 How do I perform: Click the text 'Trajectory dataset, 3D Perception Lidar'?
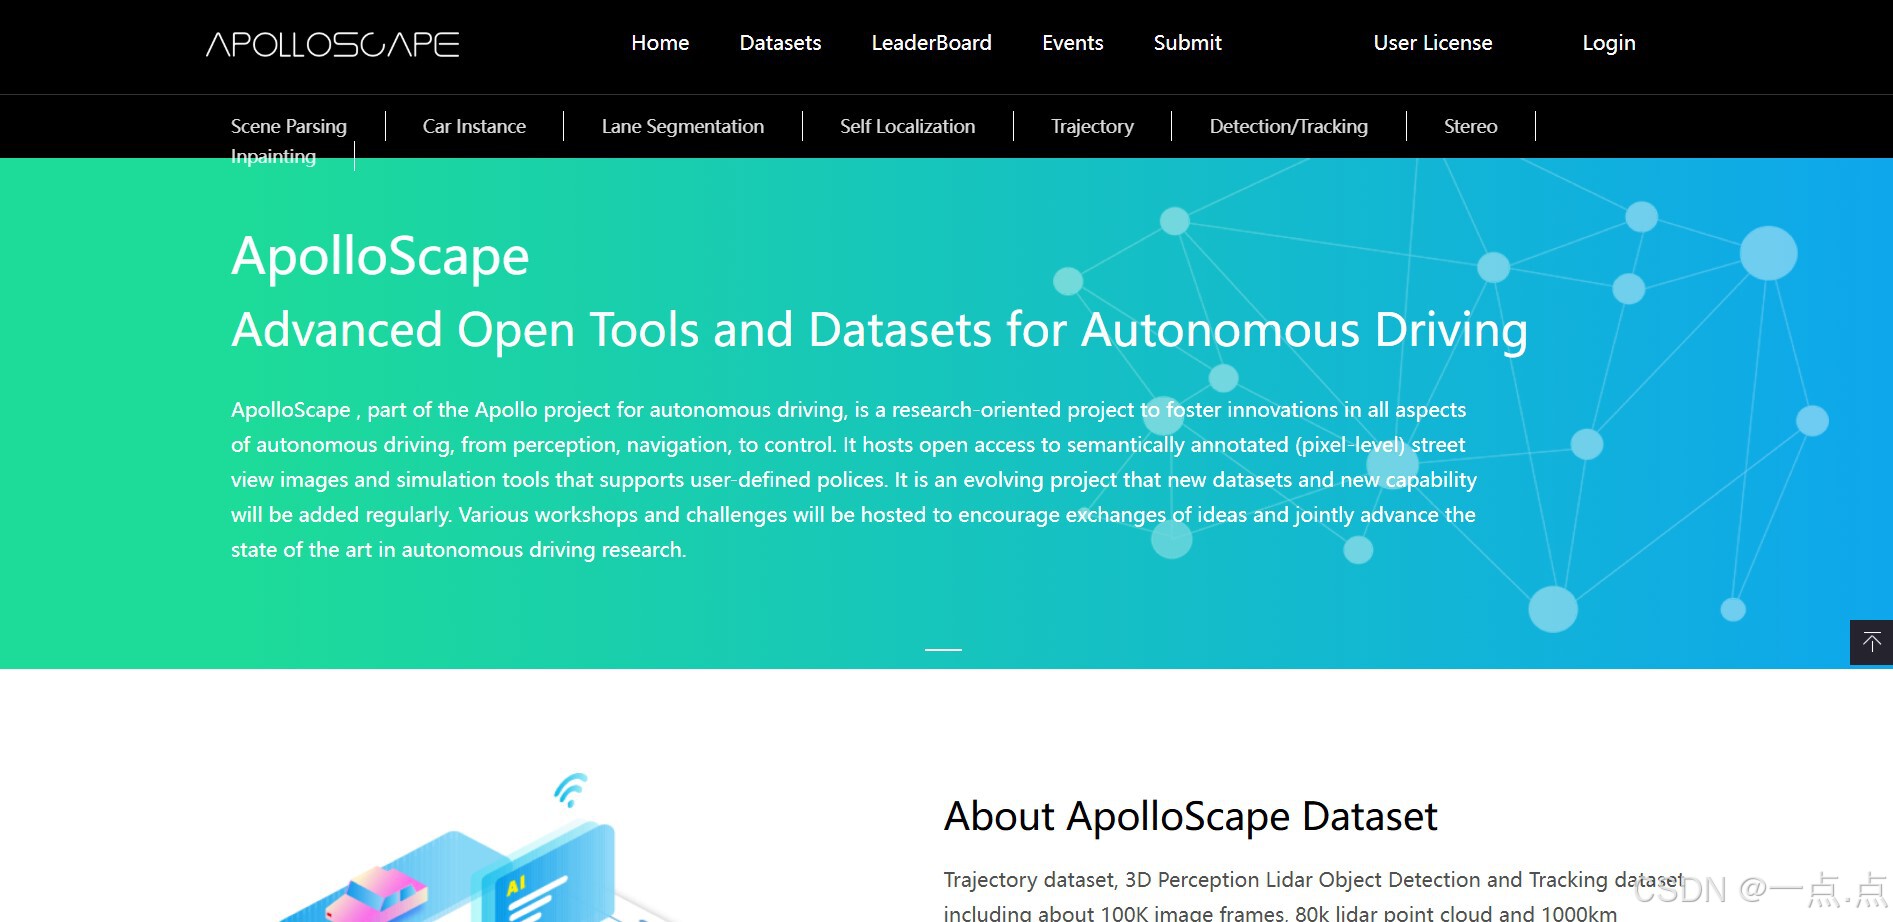click(1314, 880)
